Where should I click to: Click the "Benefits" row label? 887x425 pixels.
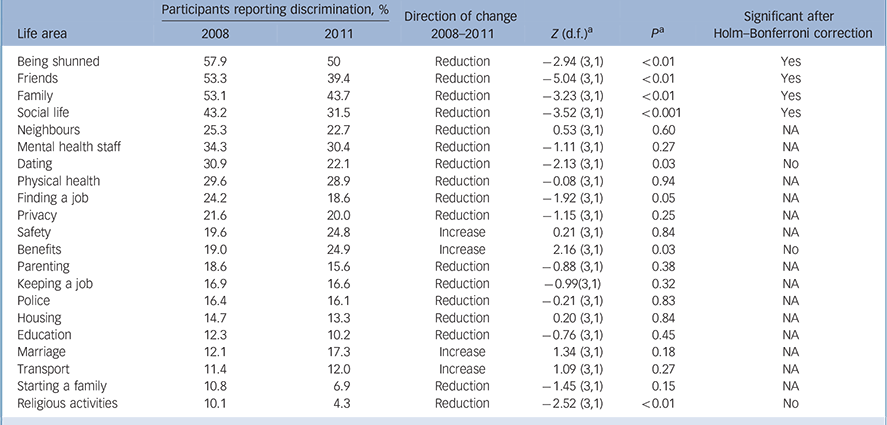41,250
